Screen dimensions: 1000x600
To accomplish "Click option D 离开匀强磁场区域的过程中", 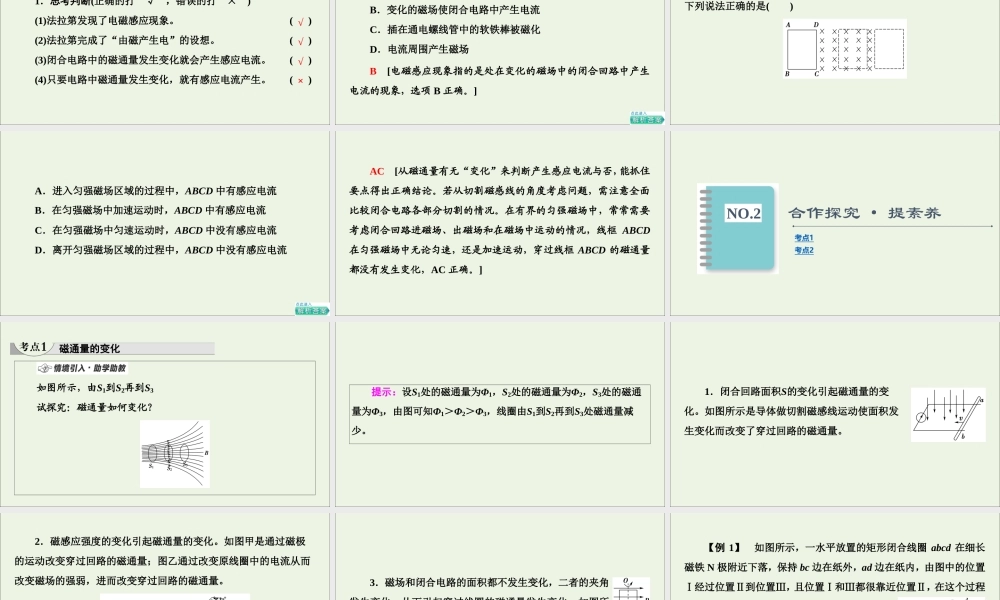I will coord(161,250).
